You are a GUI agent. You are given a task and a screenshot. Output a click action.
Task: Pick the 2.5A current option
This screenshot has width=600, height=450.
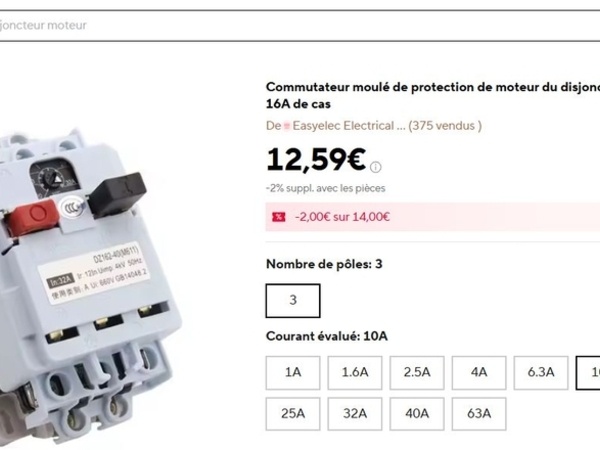pos(417,372)
